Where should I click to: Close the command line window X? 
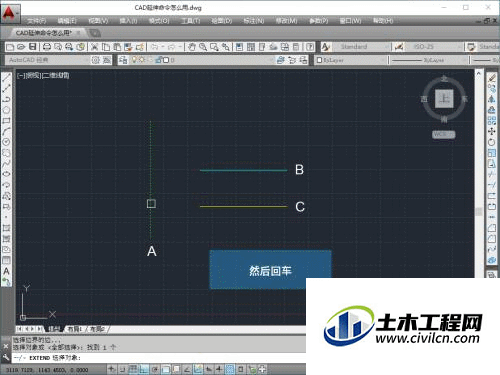[x=6, y=346]
